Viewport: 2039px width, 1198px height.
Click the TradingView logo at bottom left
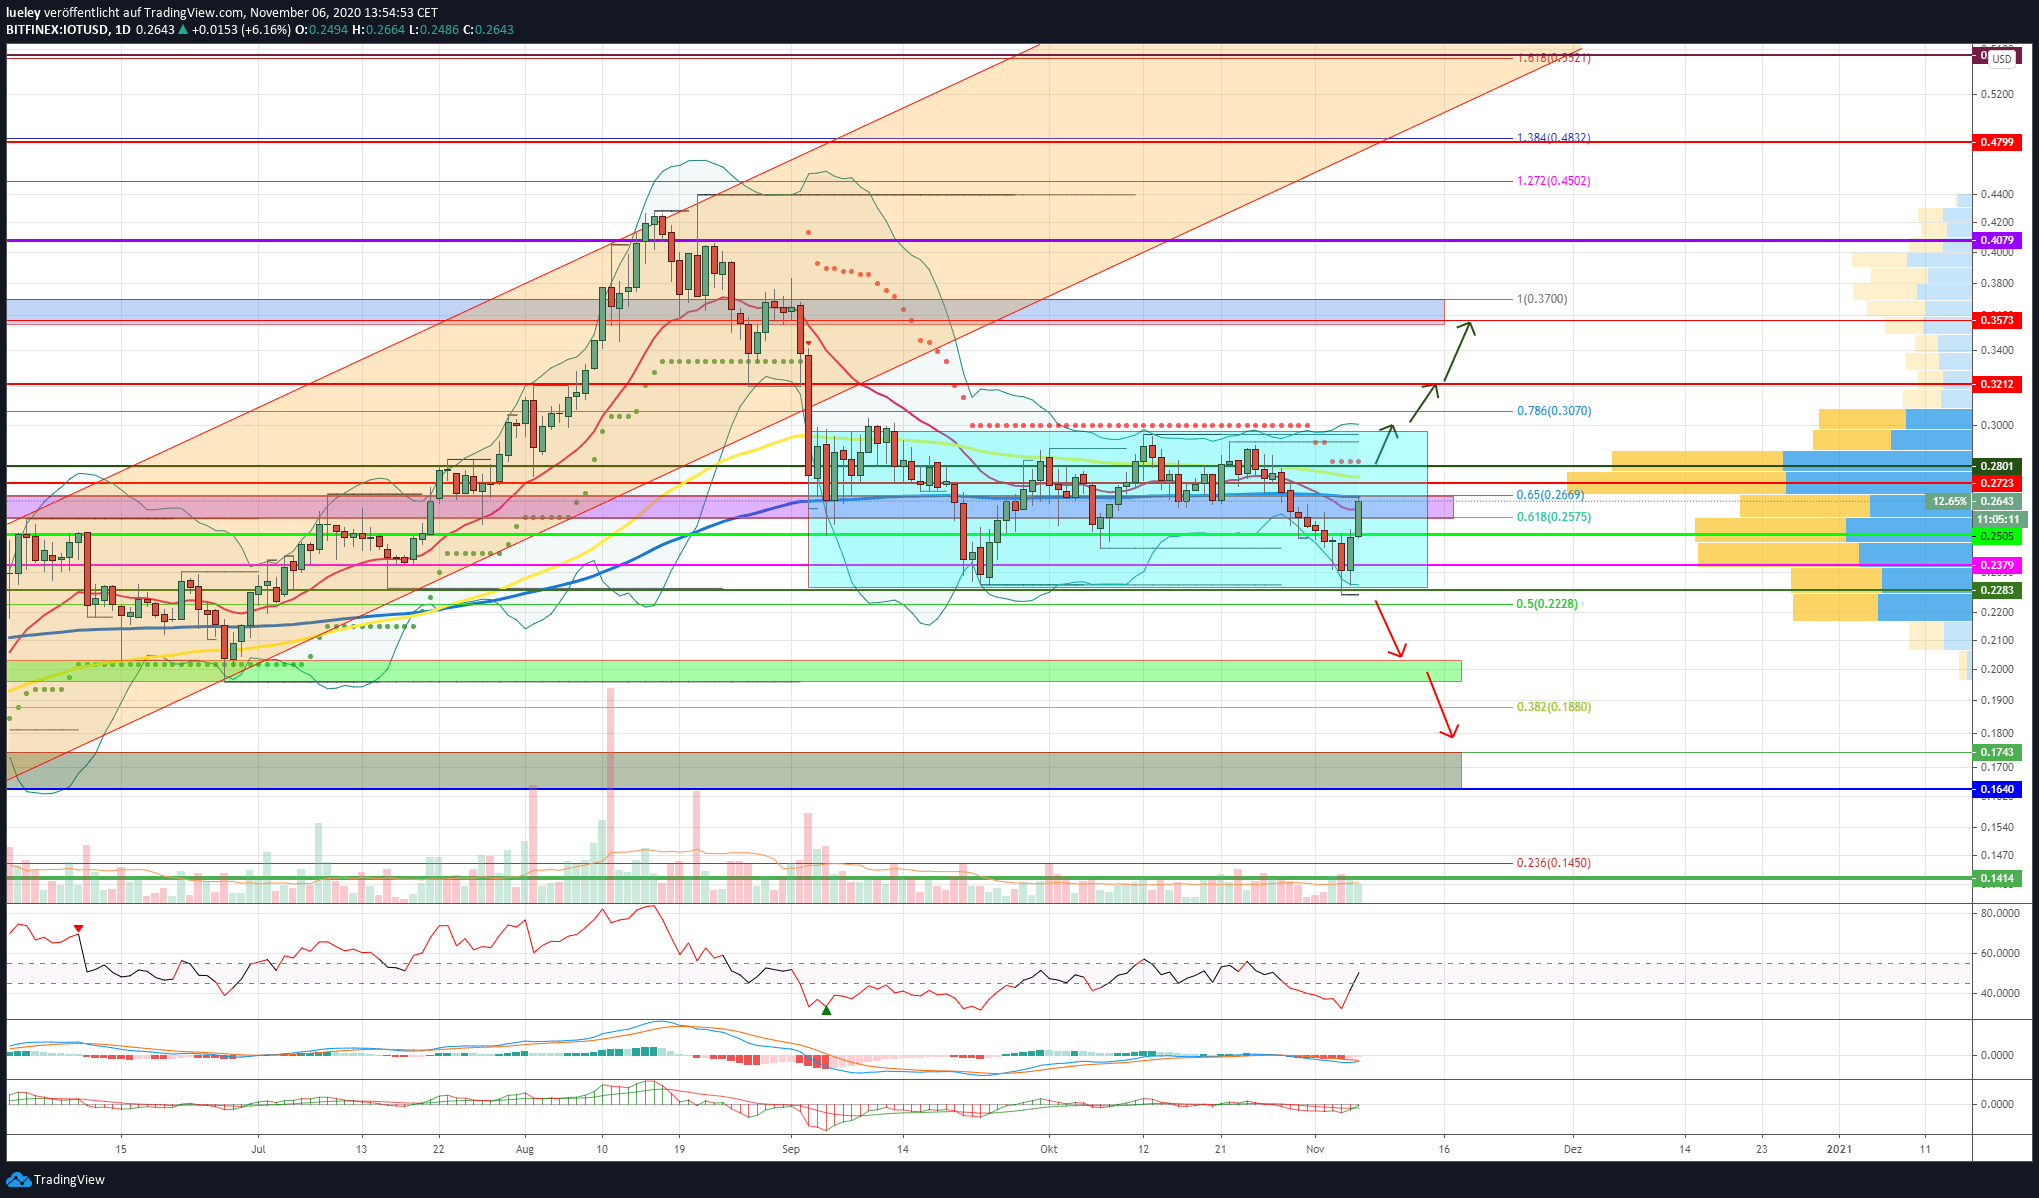point(56,1179)
